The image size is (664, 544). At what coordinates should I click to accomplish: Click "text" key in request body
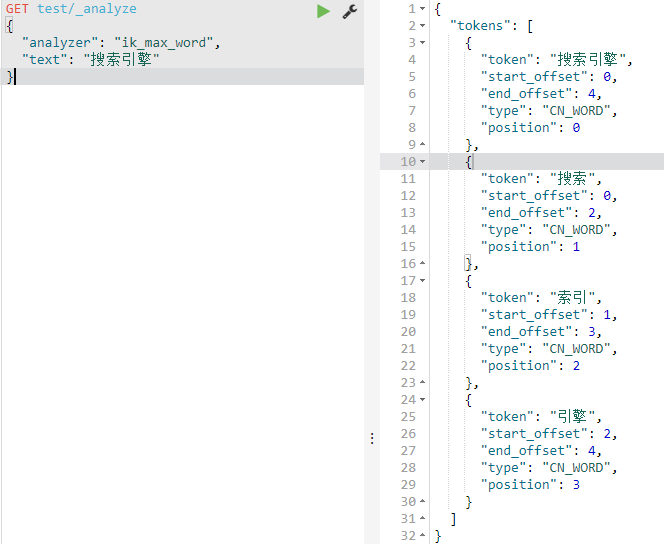click(x=44, y=60)
